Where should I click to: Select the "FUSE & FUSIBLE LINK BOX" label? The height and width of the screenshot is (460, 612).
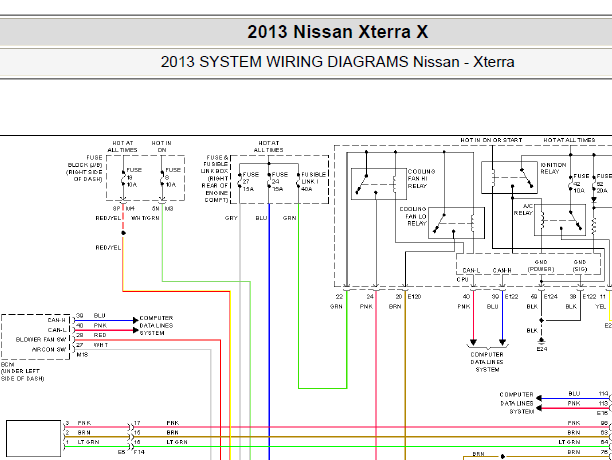[215, 179]
